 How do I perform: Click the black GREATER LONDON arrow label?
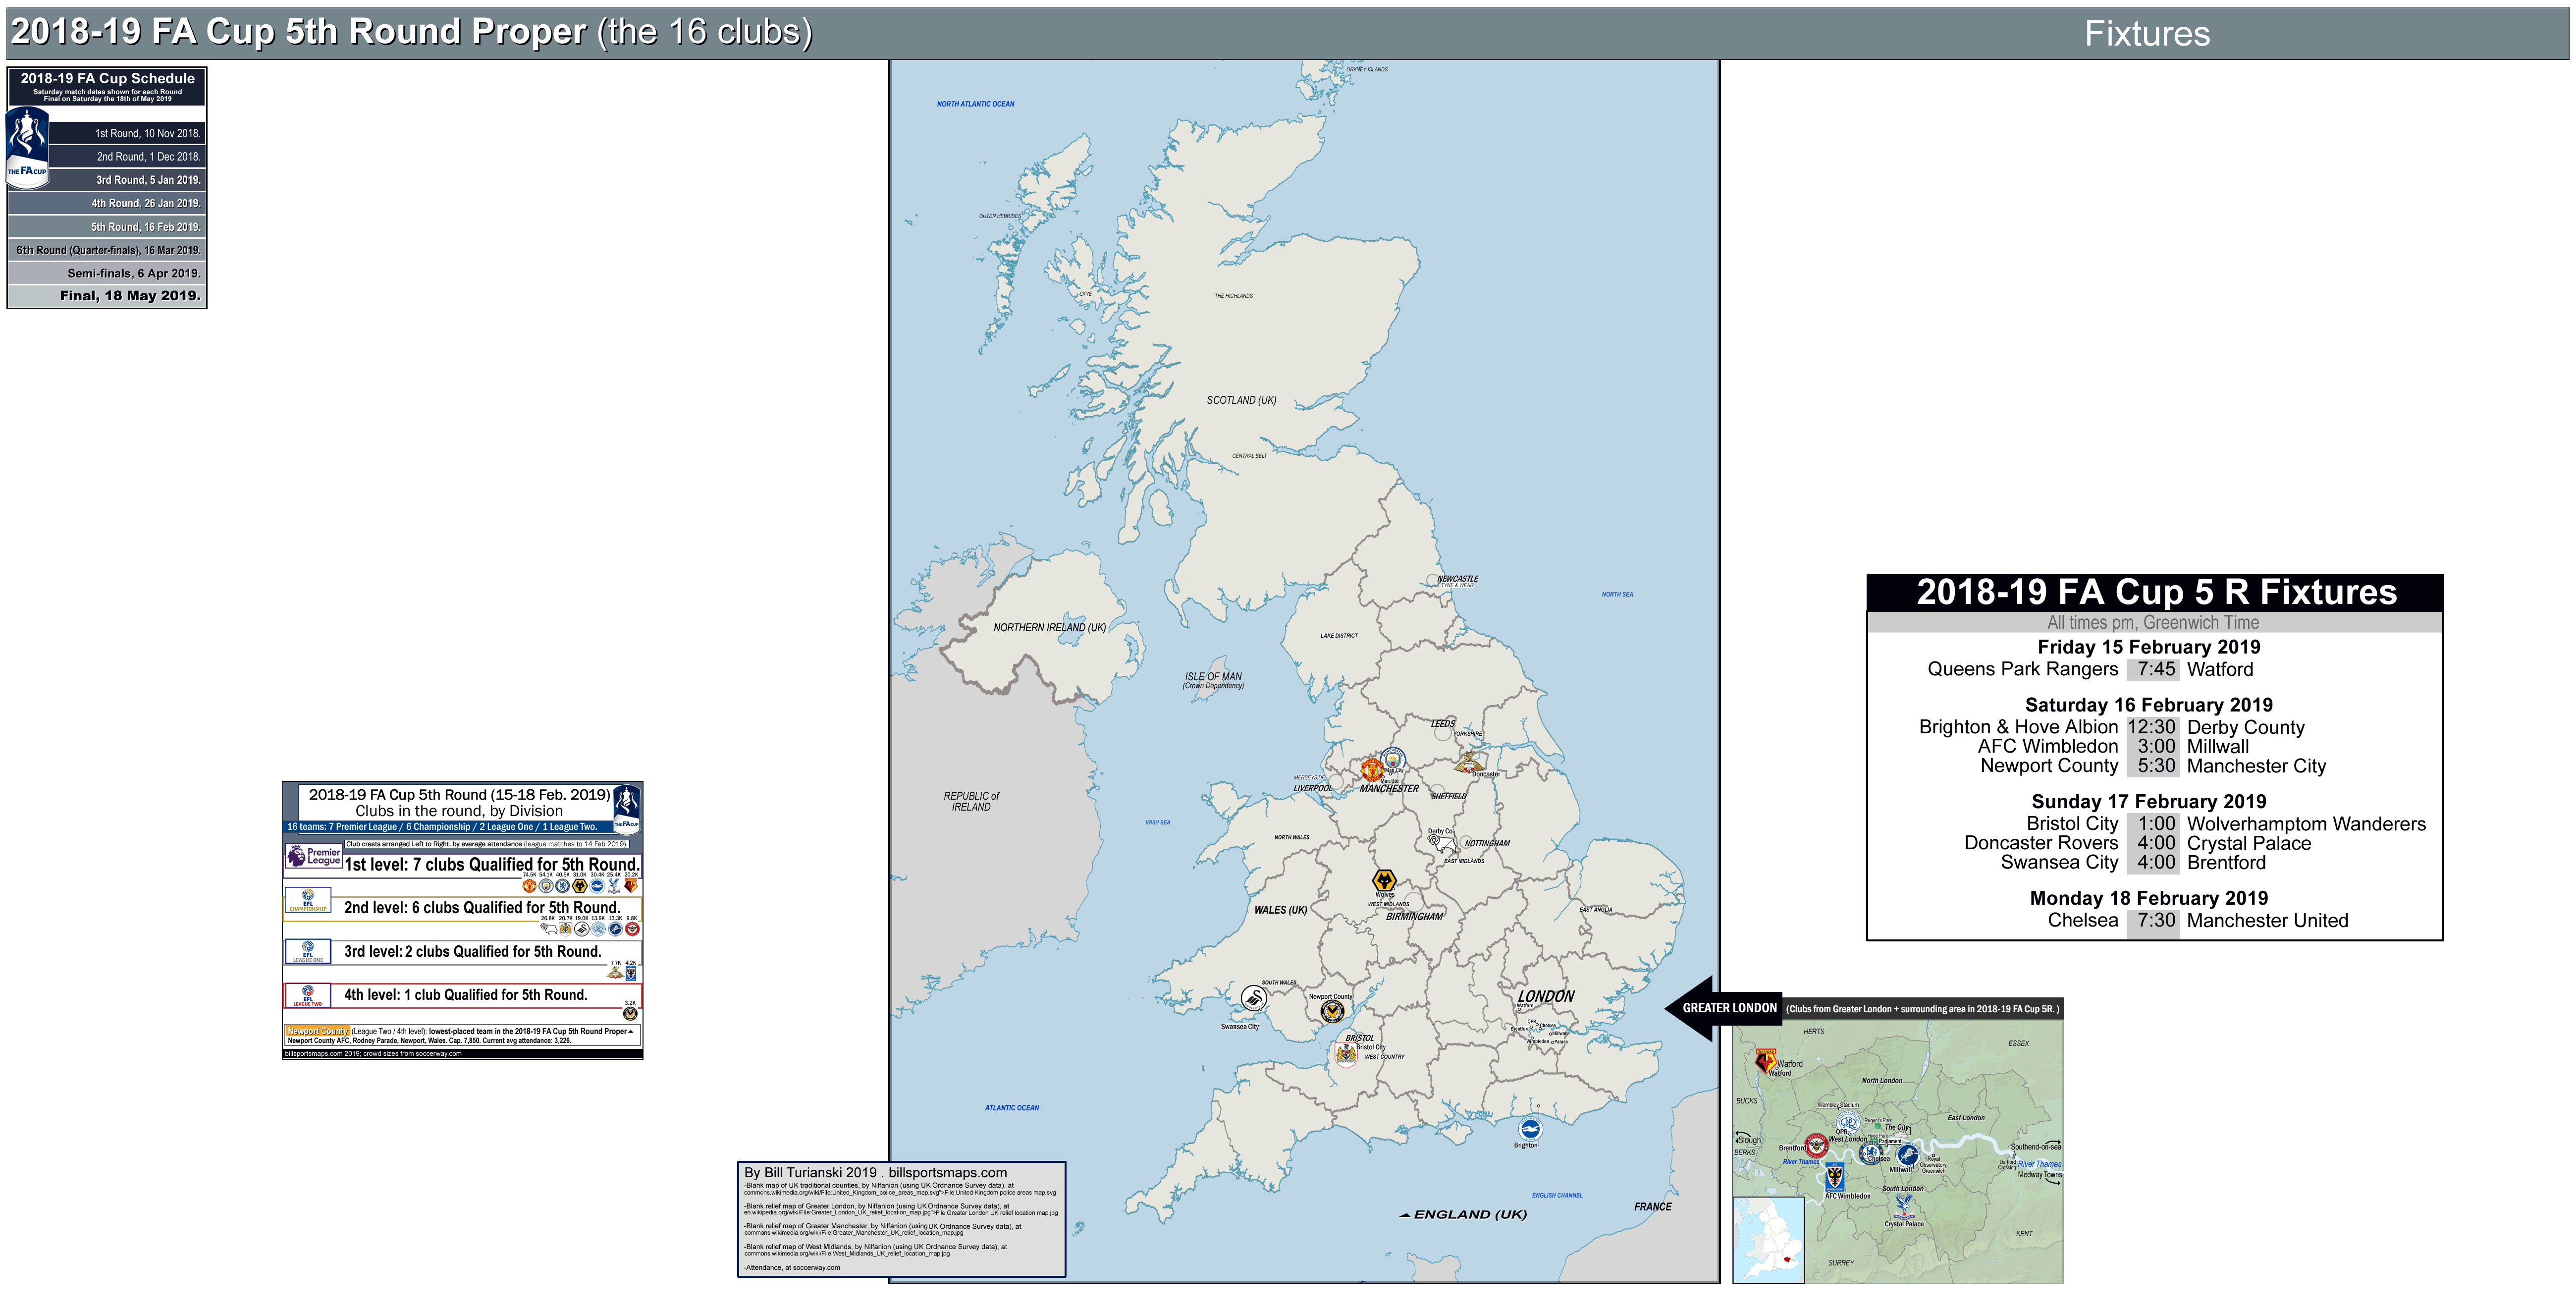pos(1724,1008)
